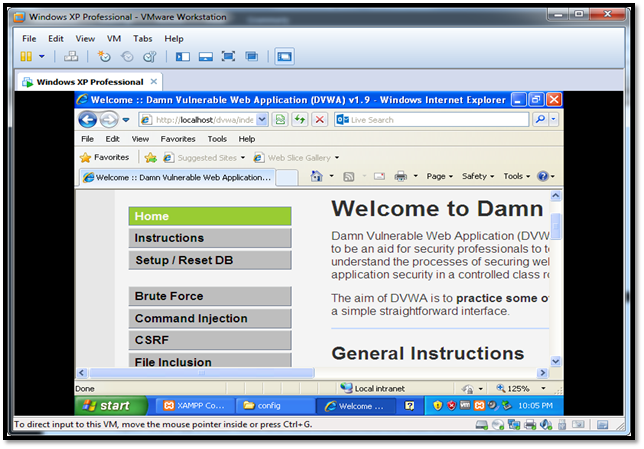Open the Page dropdown in IE
The image size is (644, 449).
pos(439,176)
